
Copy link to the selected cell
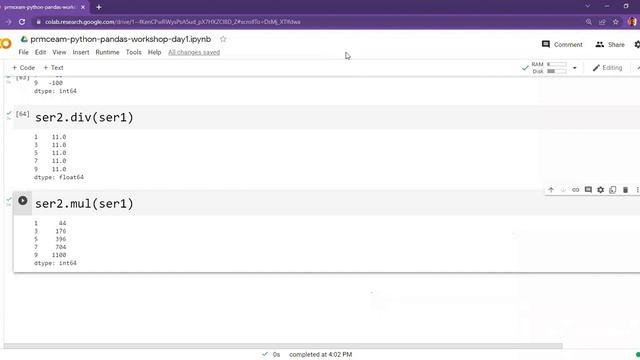click(576, 190)
